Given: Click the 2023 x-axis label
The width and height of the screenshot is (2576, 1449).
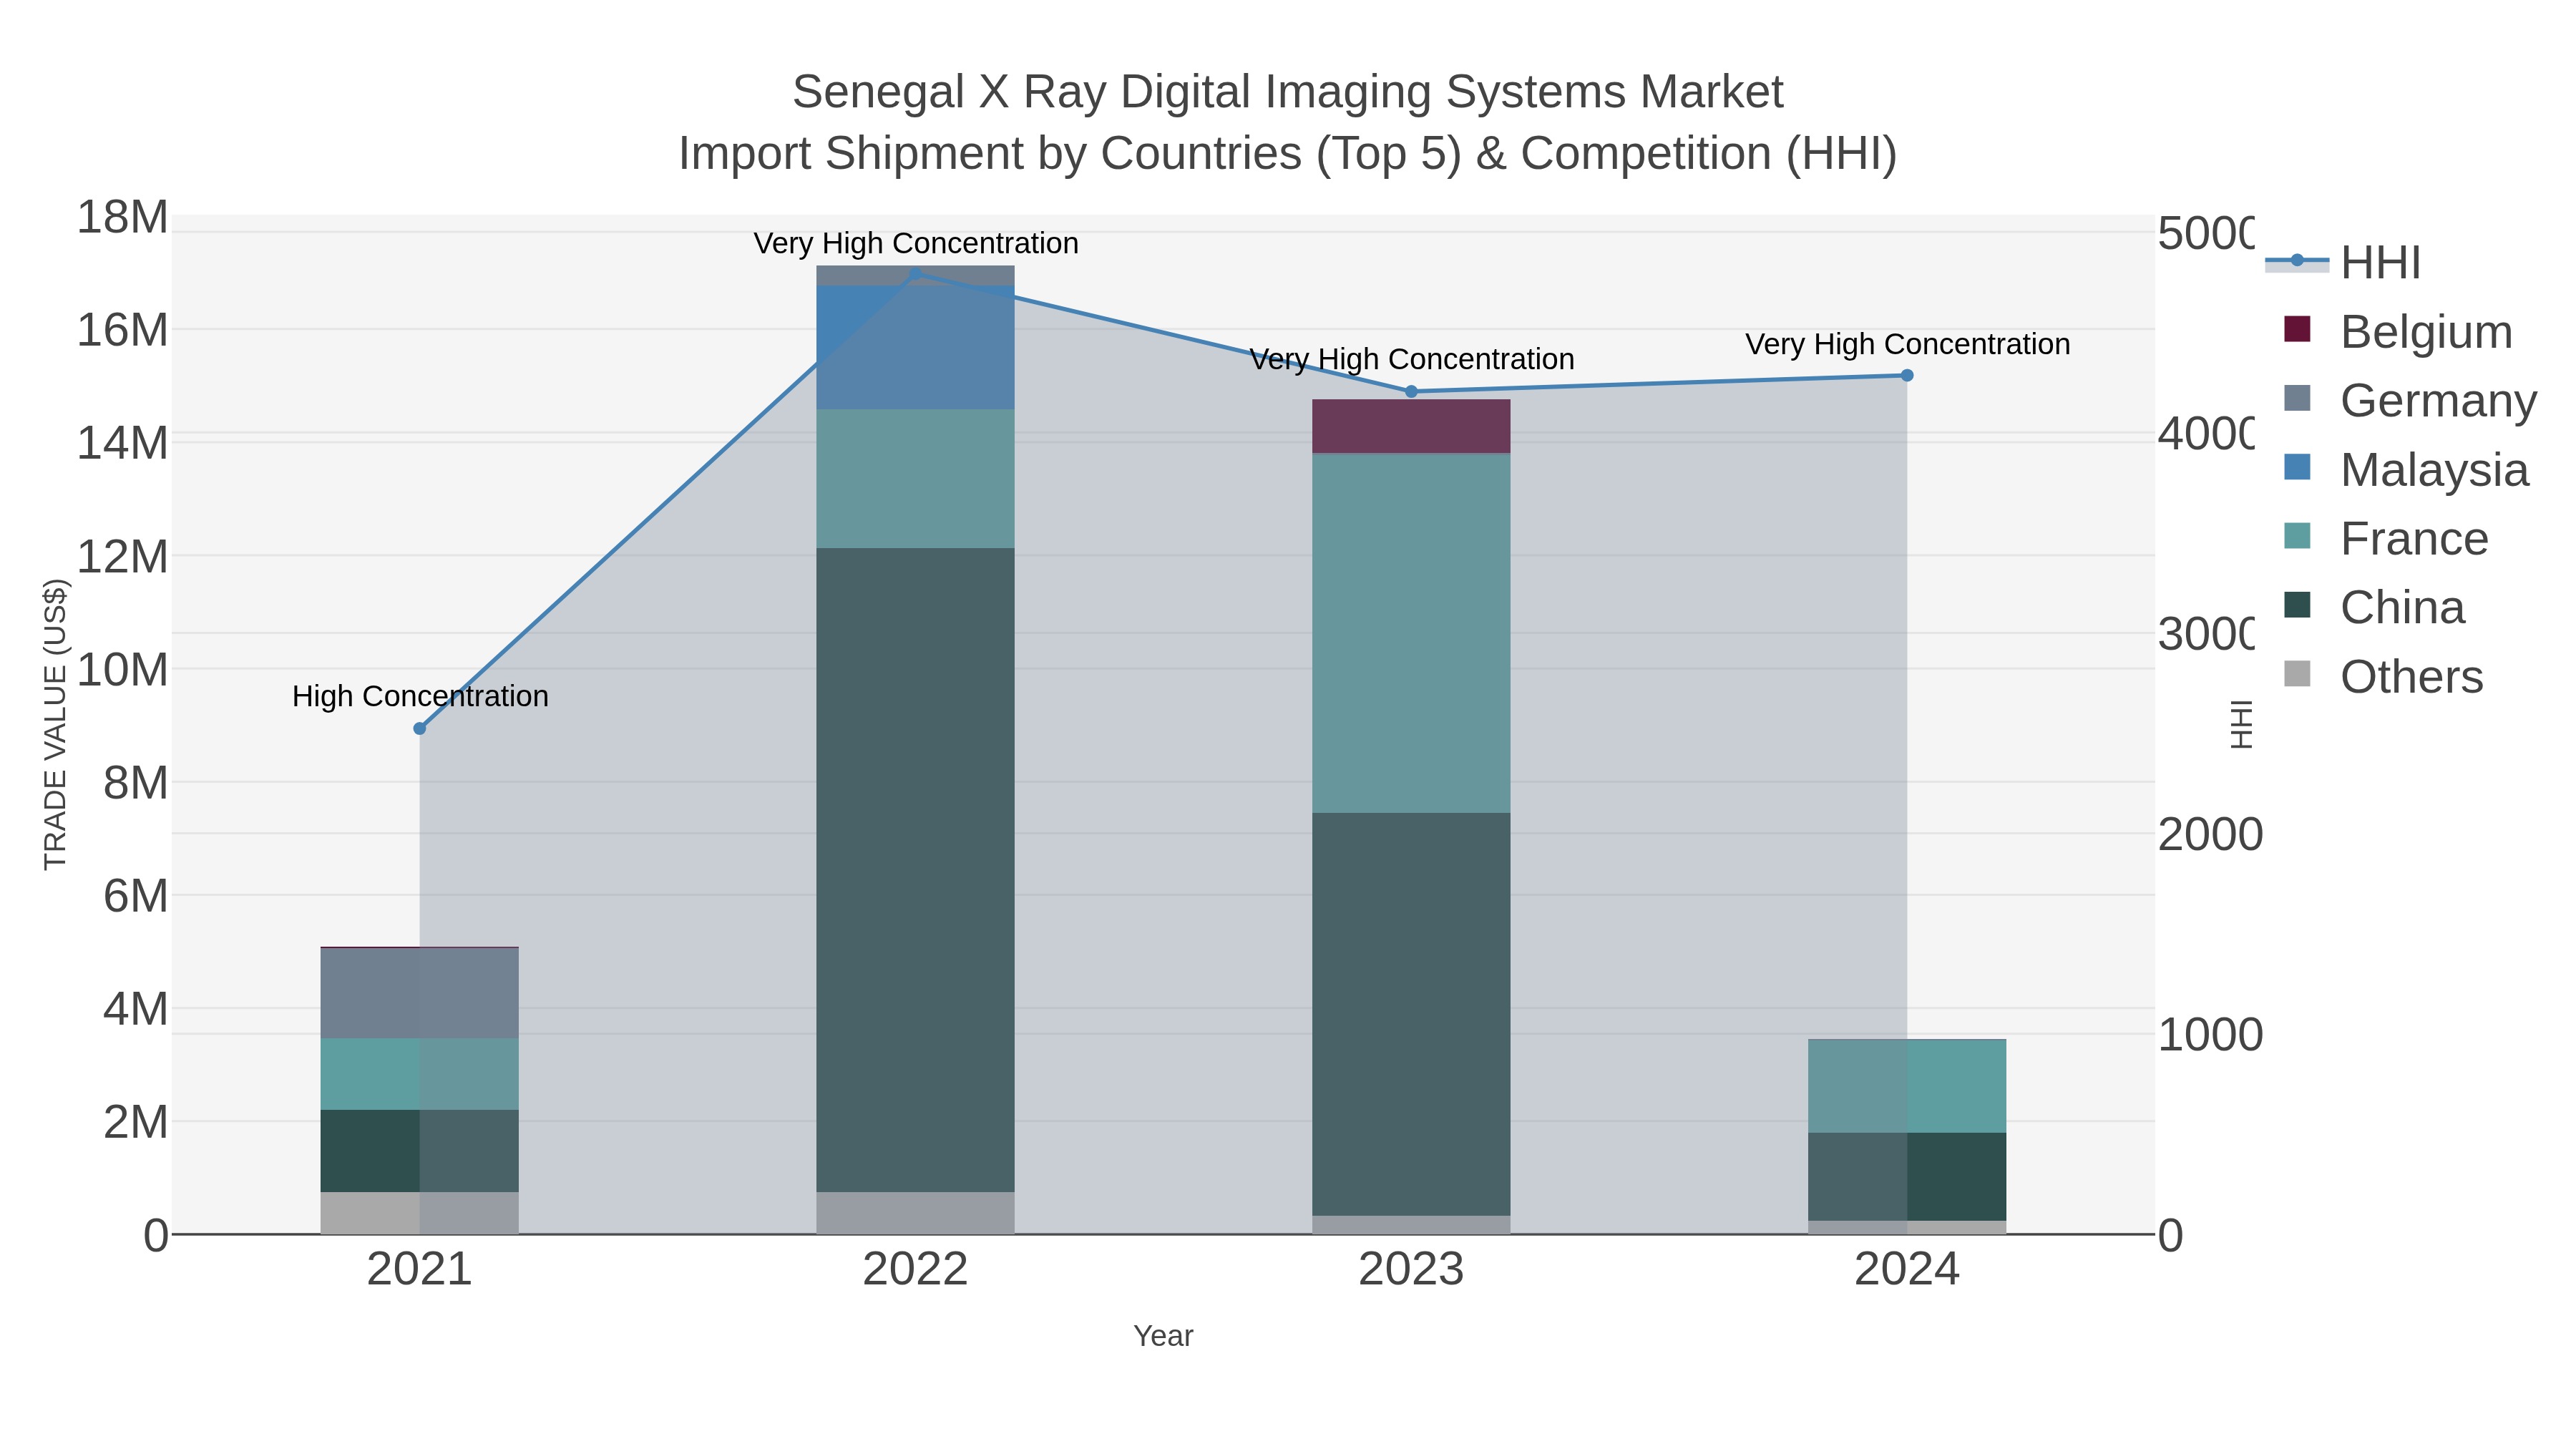Looking at the screenshot, I should tap(1411, 1270).
